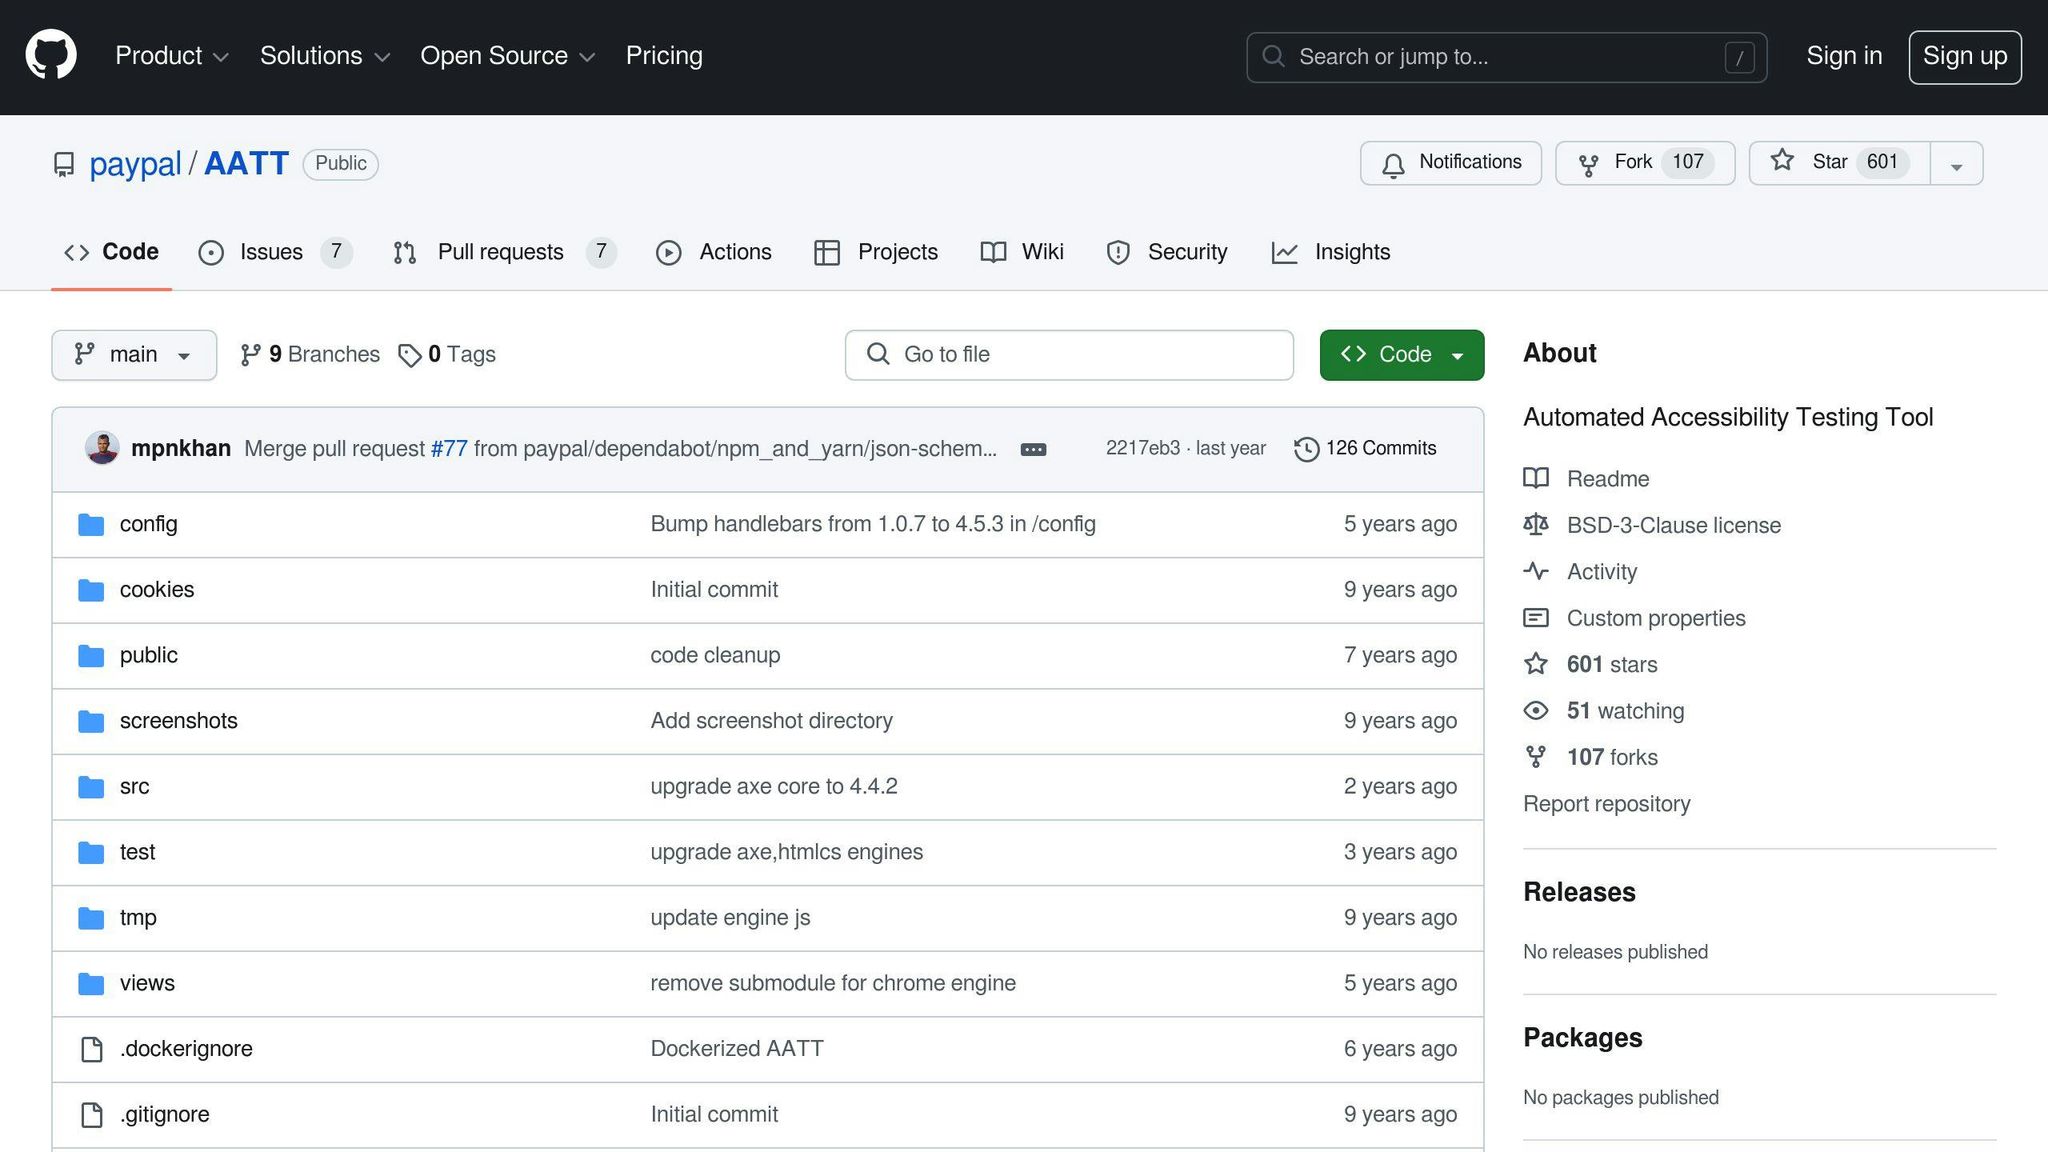Click the mpnkhan avatar image
2048x1152 pixels.
pos(102,448)
